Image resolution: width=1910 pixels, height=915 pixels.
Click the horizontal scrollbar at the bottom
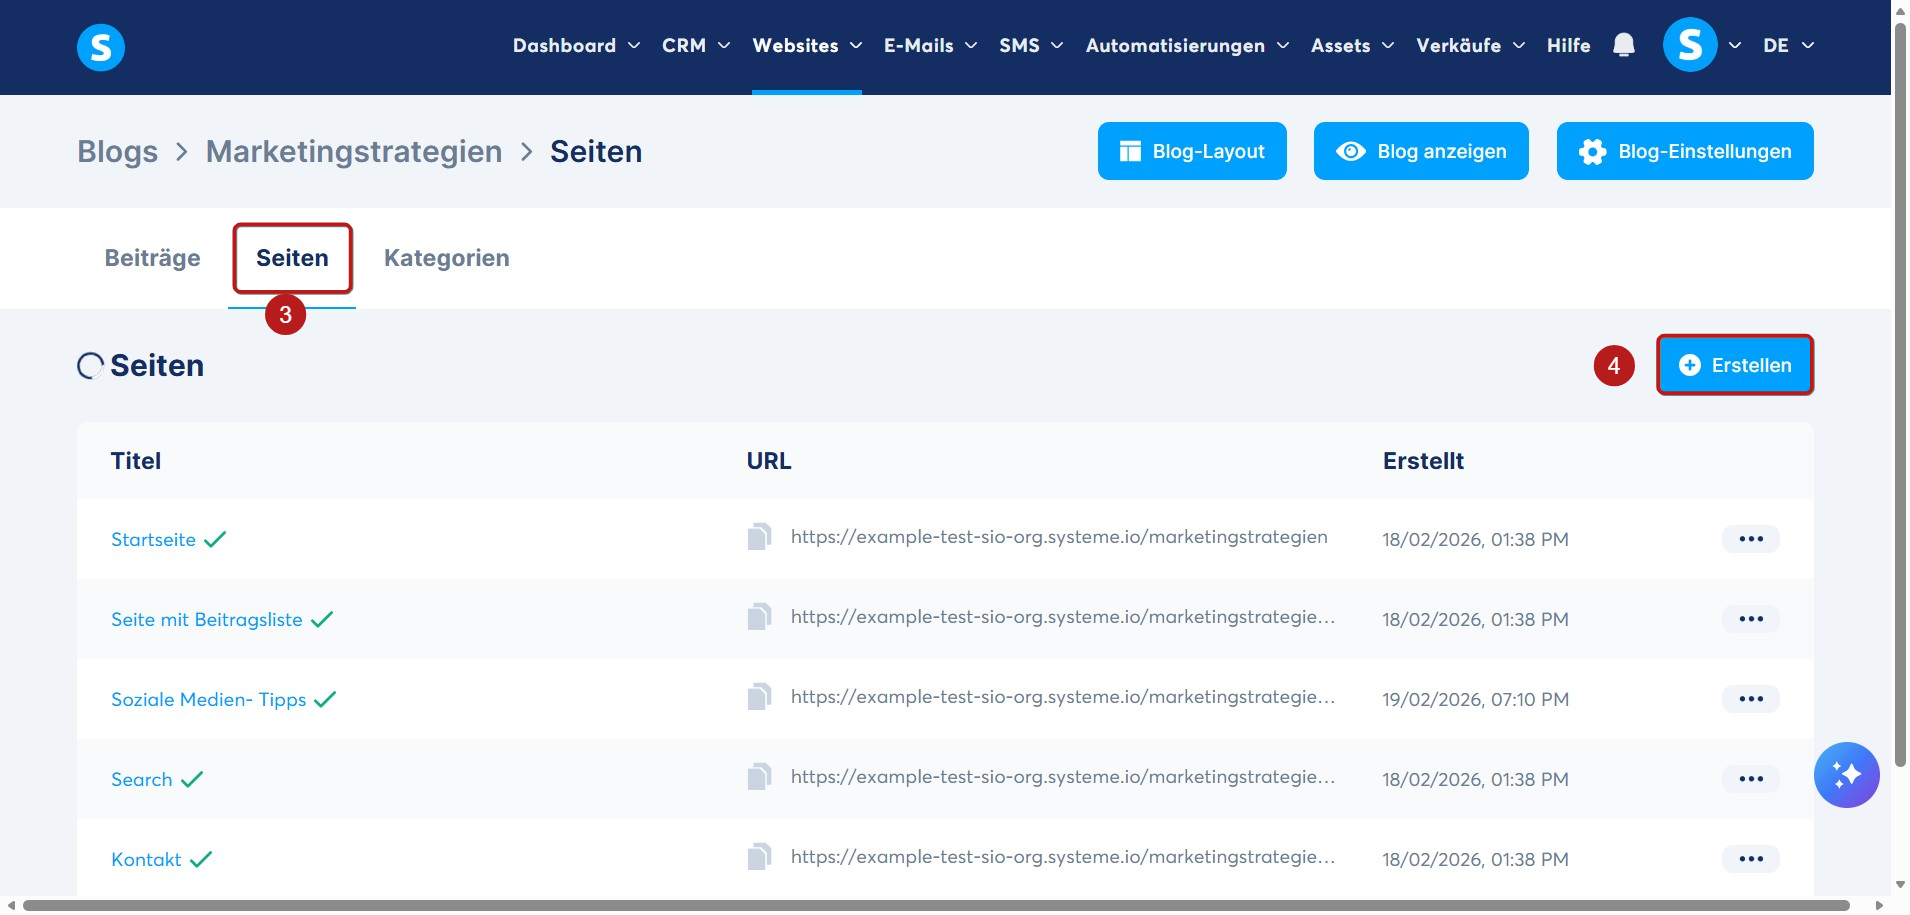[935, 905]
